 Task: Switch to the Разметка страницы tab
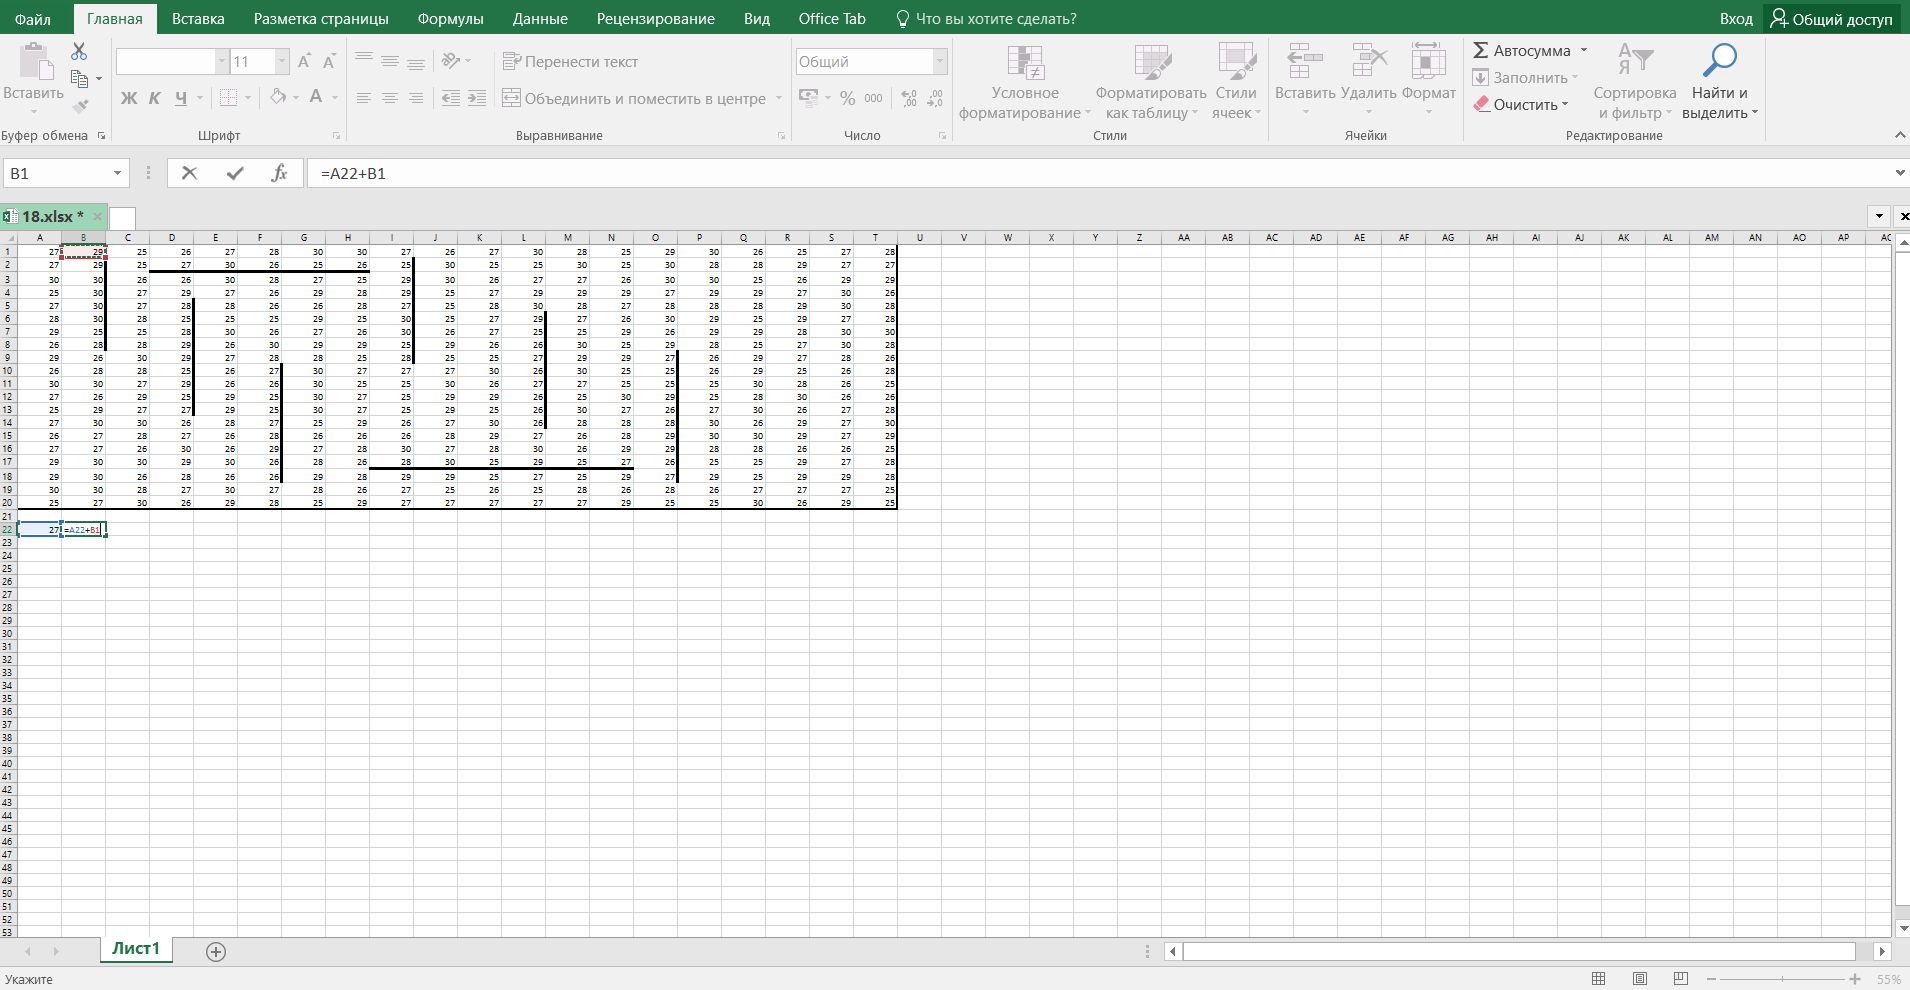point(321,18)
